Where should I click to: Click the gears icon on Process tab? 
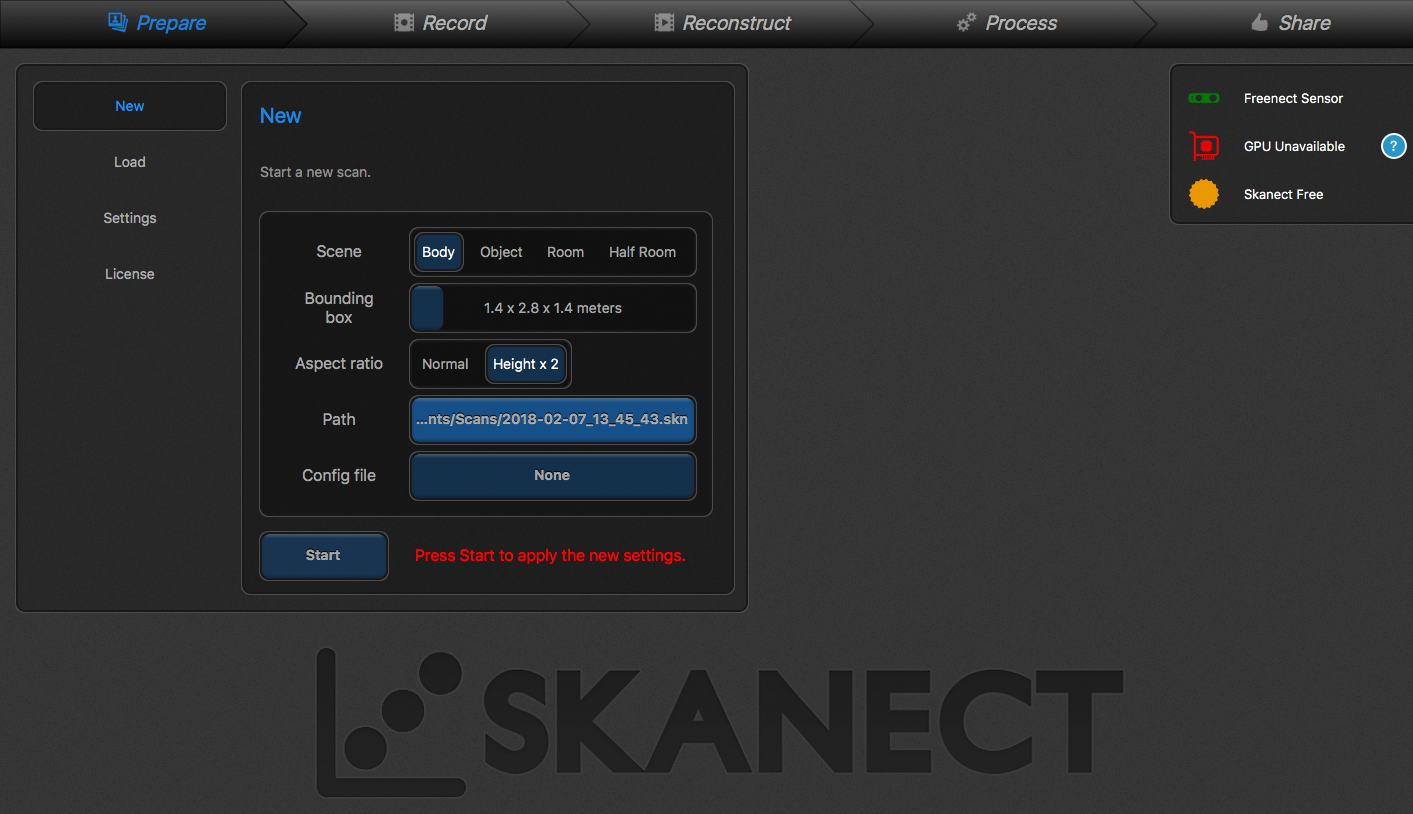tap(966, 23)
